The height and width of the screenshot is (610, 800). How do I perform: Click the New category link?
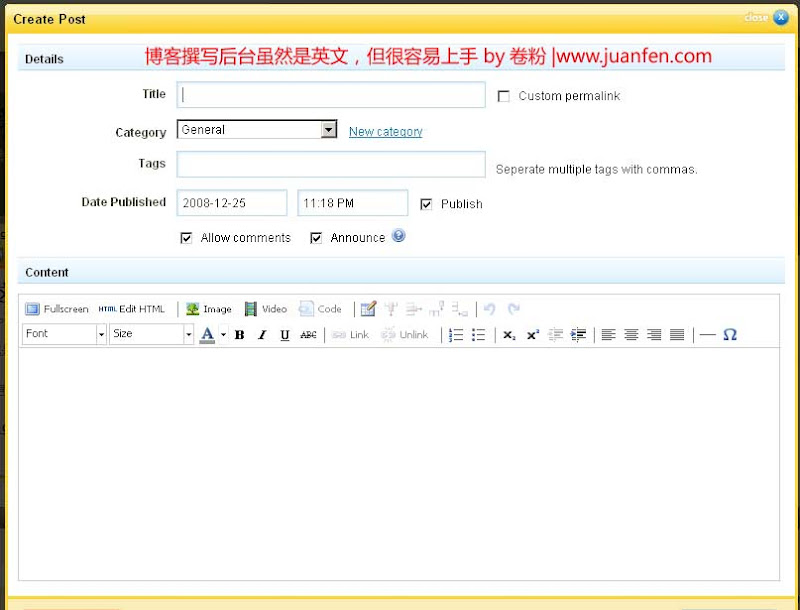[x=386, y=132]
